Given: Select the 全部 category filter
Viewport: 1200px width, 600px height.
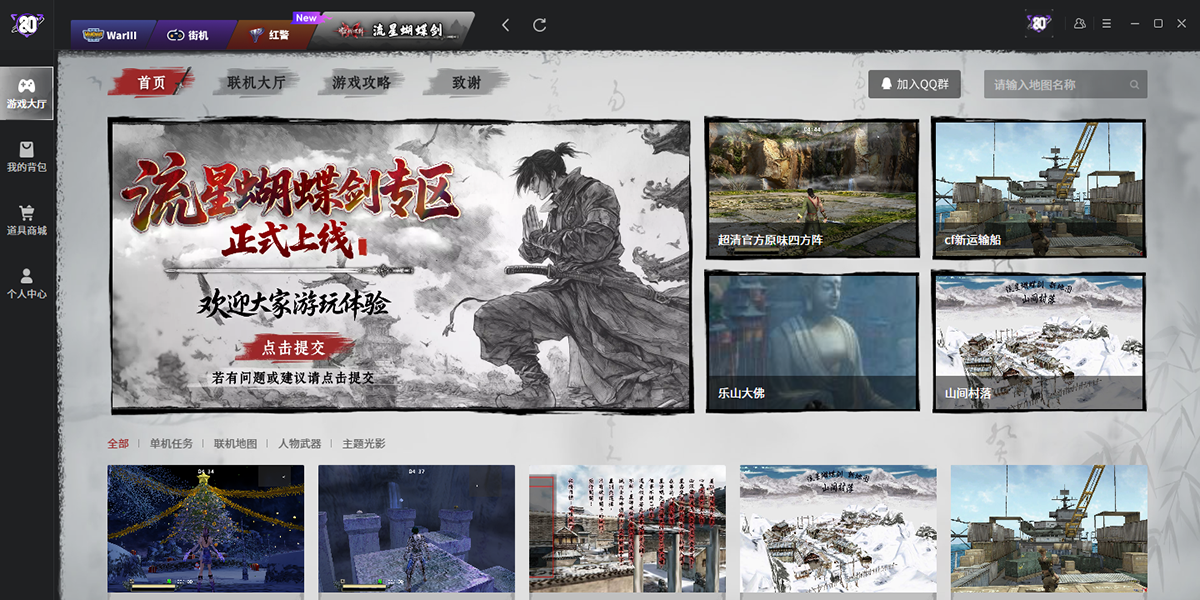Looking at the screenshot, I should pyautogui.click(x=118, y=444).
